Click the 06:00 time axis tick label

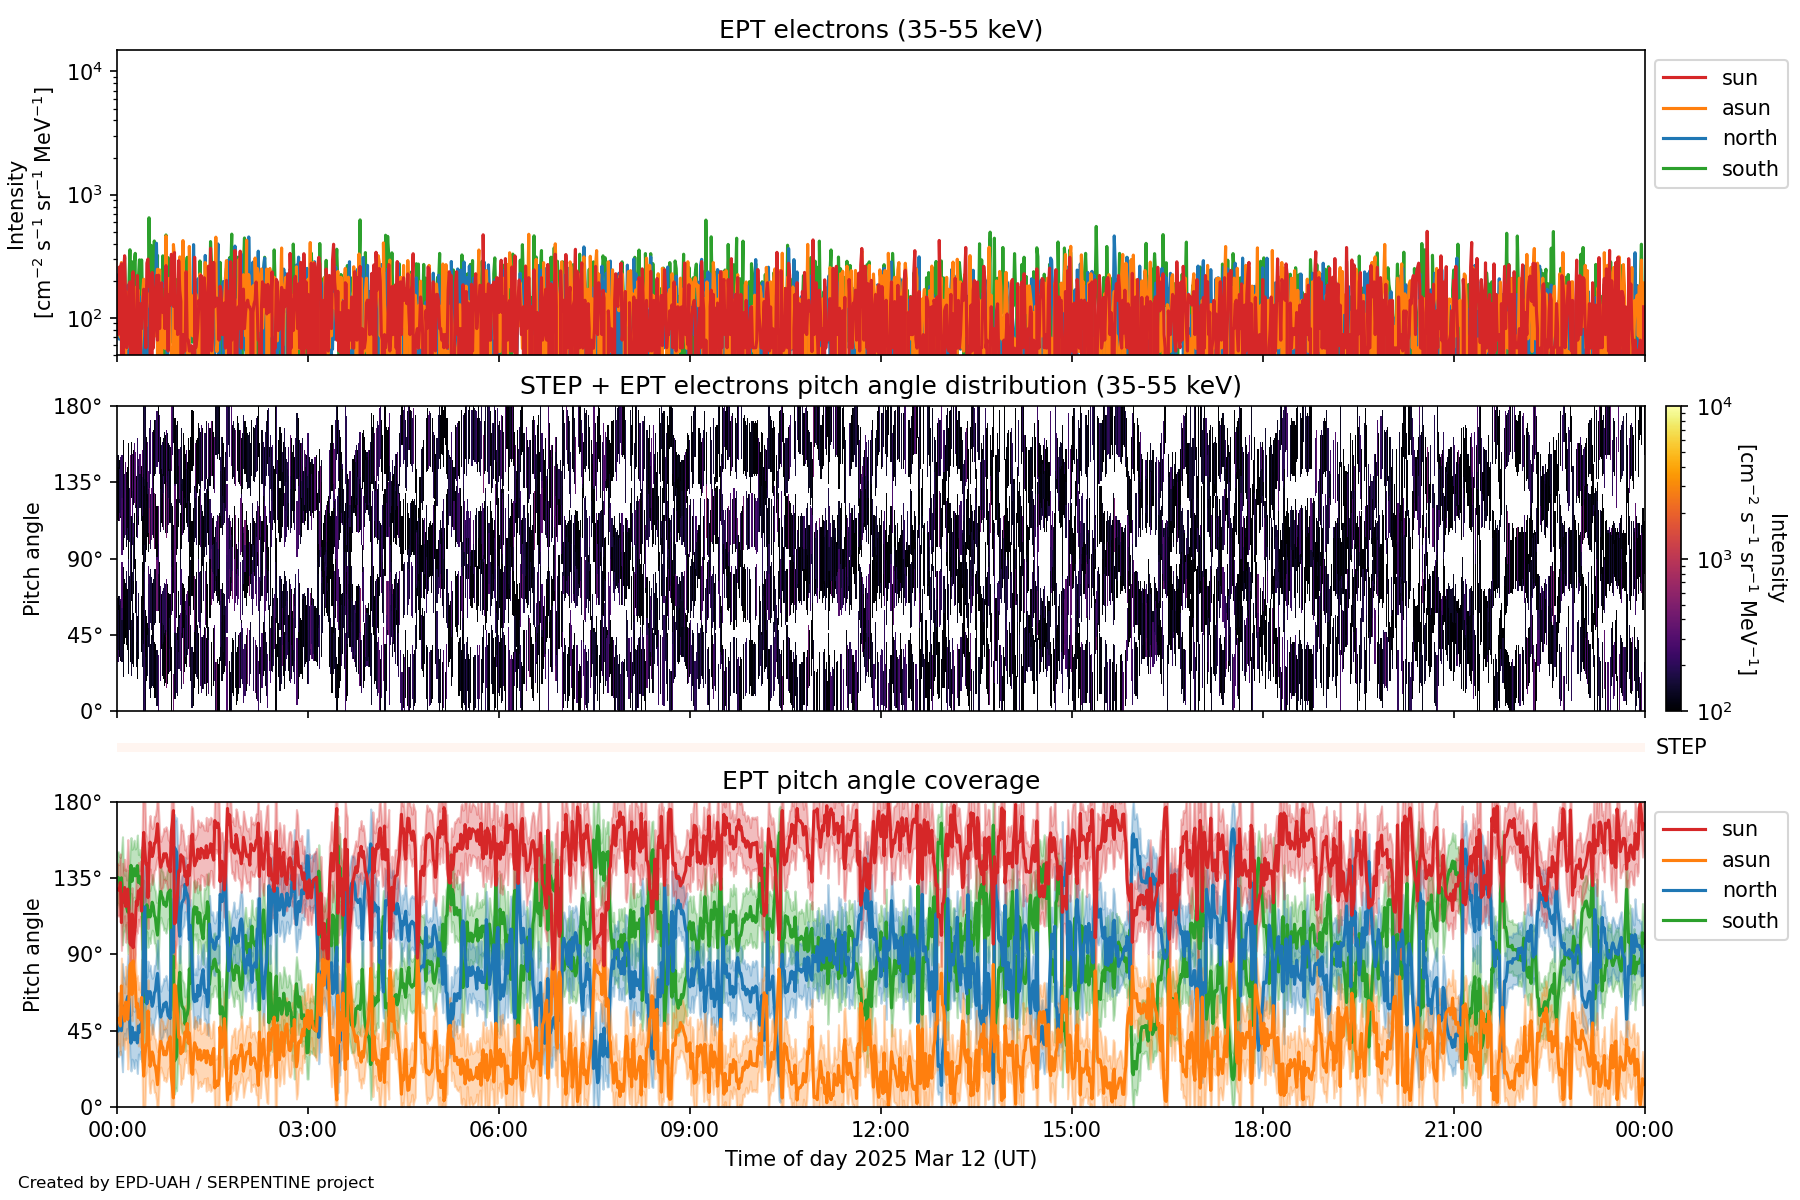(x=498, y=1130)
